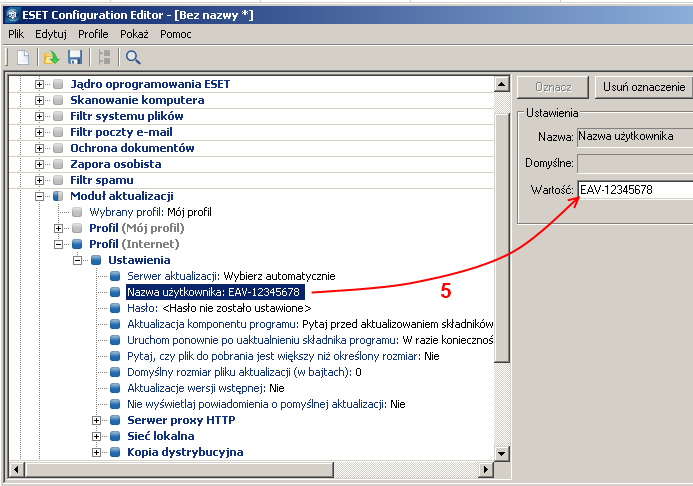
Task: Click the tree-structure toolbar icon
Action: coord(103,57)
